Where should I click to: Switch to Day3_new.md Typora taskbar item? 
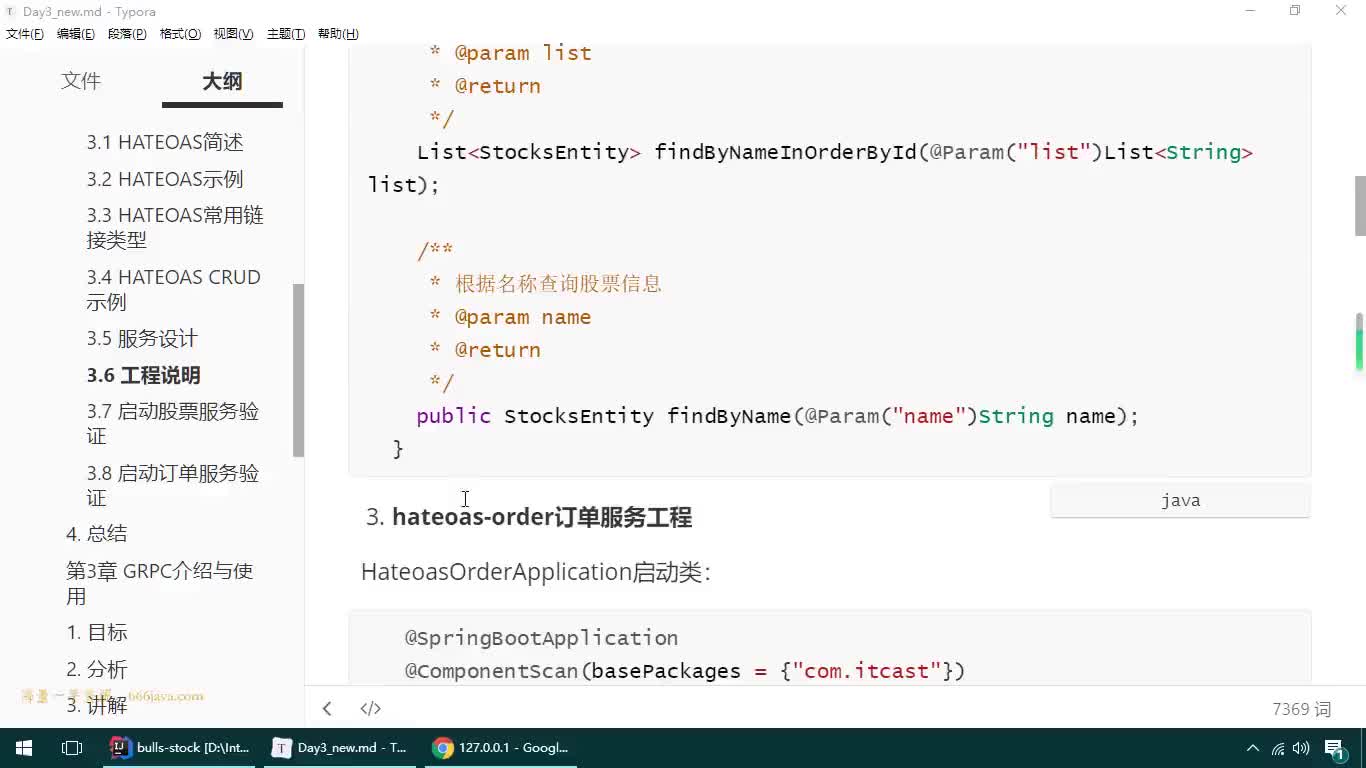[340, 748]
